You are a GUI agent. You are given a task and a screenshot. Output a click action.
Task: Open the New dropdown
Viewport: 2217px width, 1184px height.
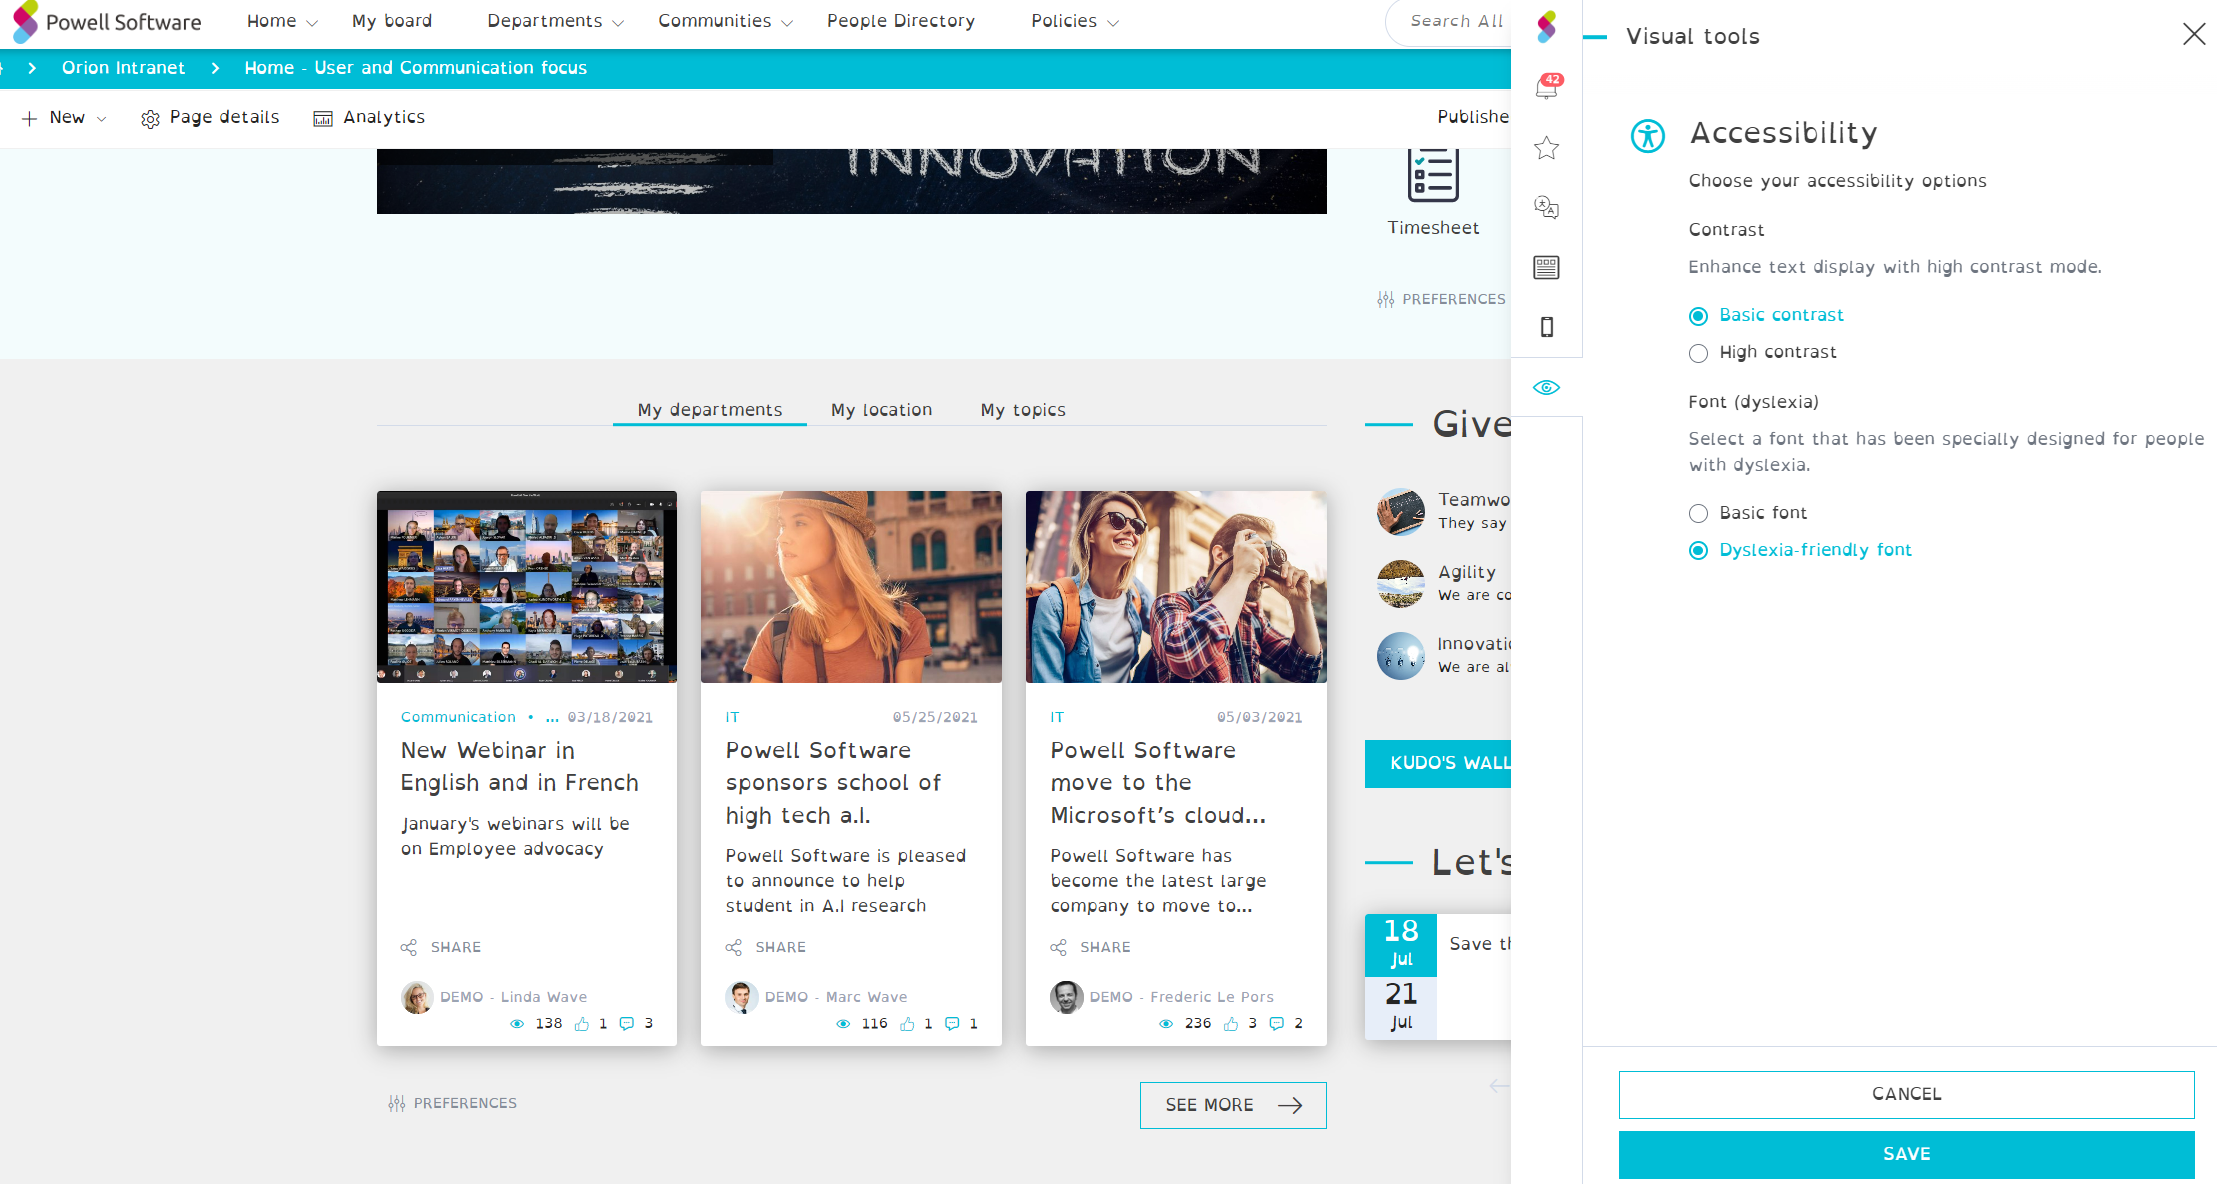point(64,118)
